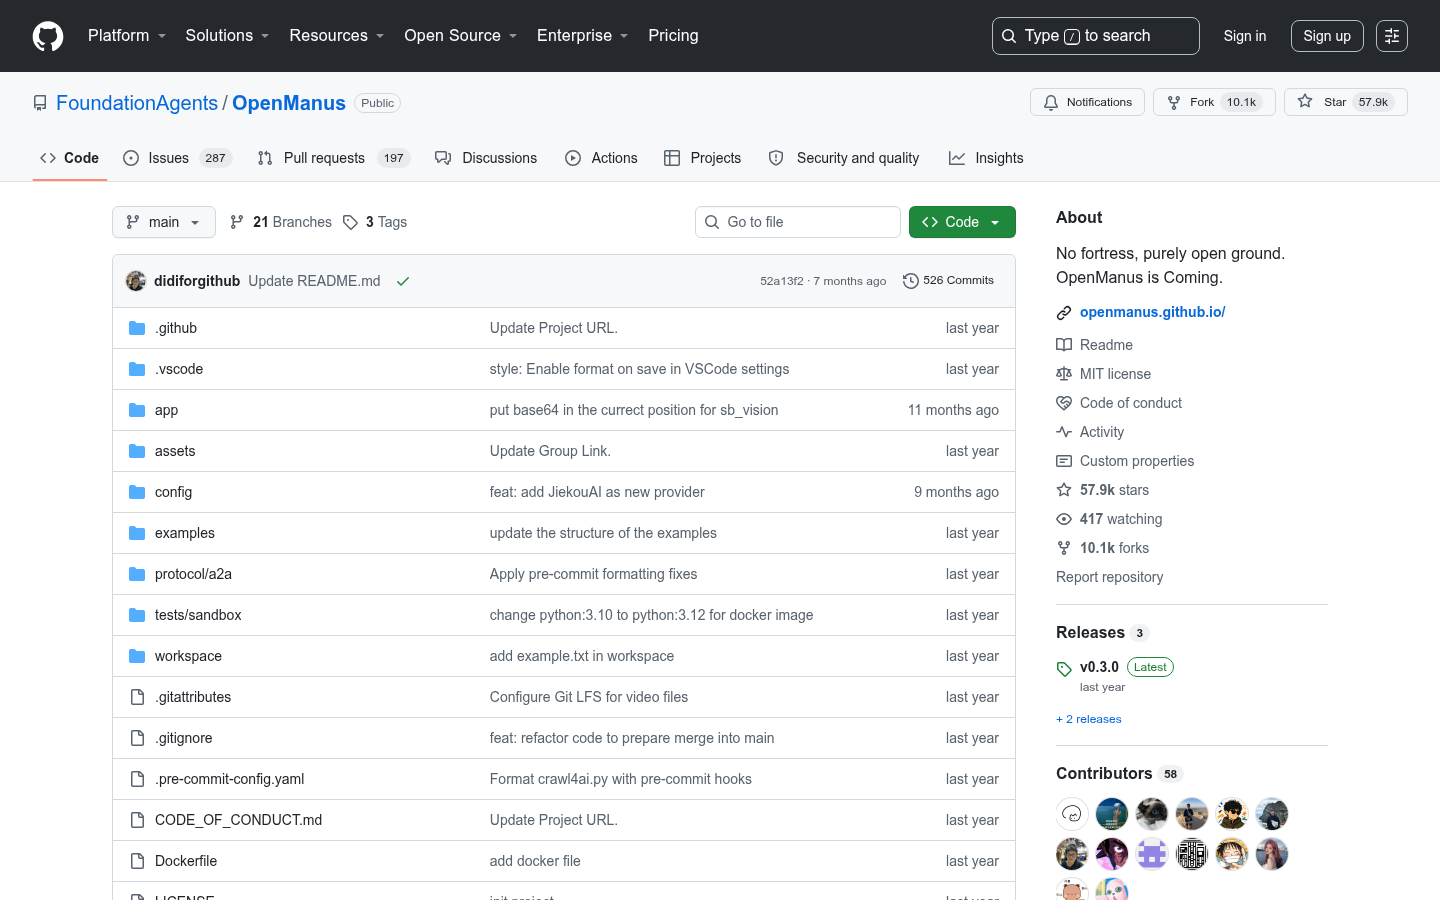Click the .github folder icon
The width and height of the screenshot is (1440, 900).
pos(137,328)
